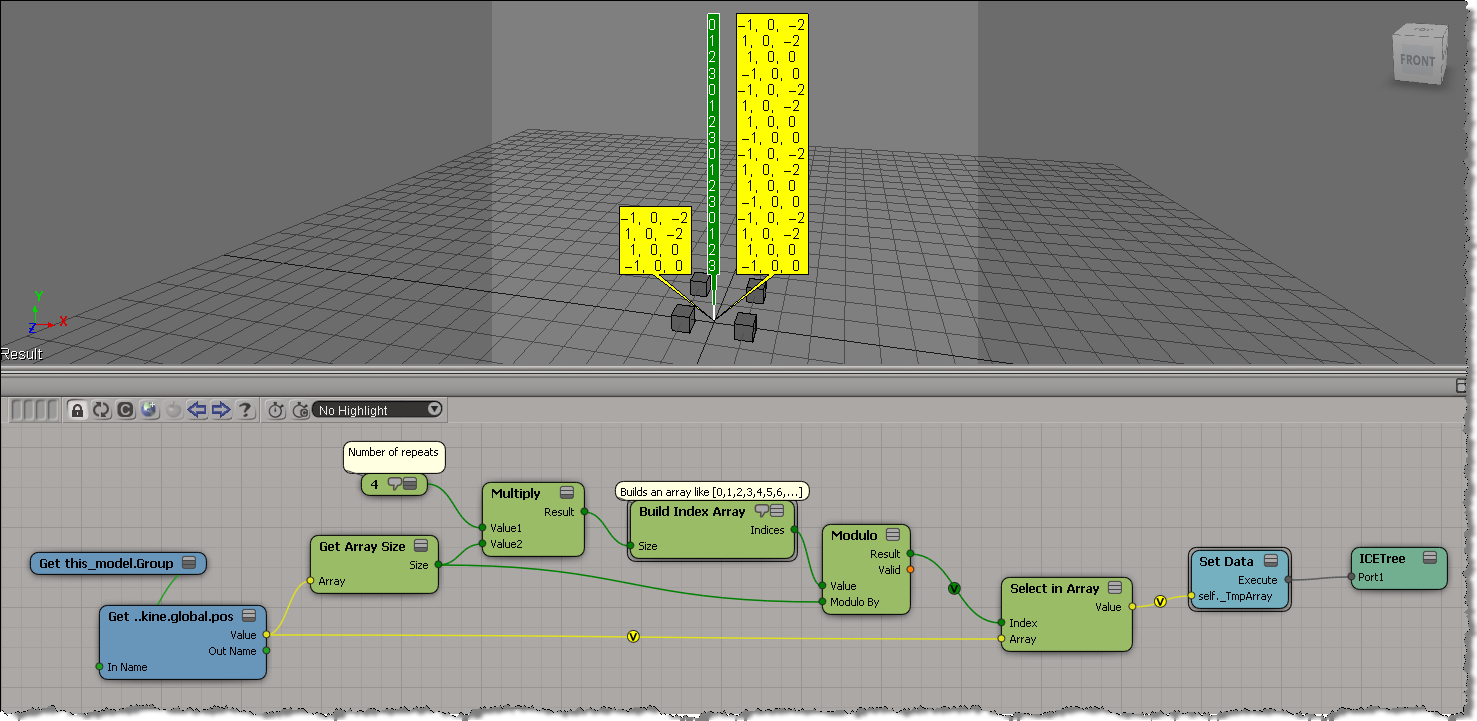
Task: Collapse the Get Array Size node
Action: 421,546
